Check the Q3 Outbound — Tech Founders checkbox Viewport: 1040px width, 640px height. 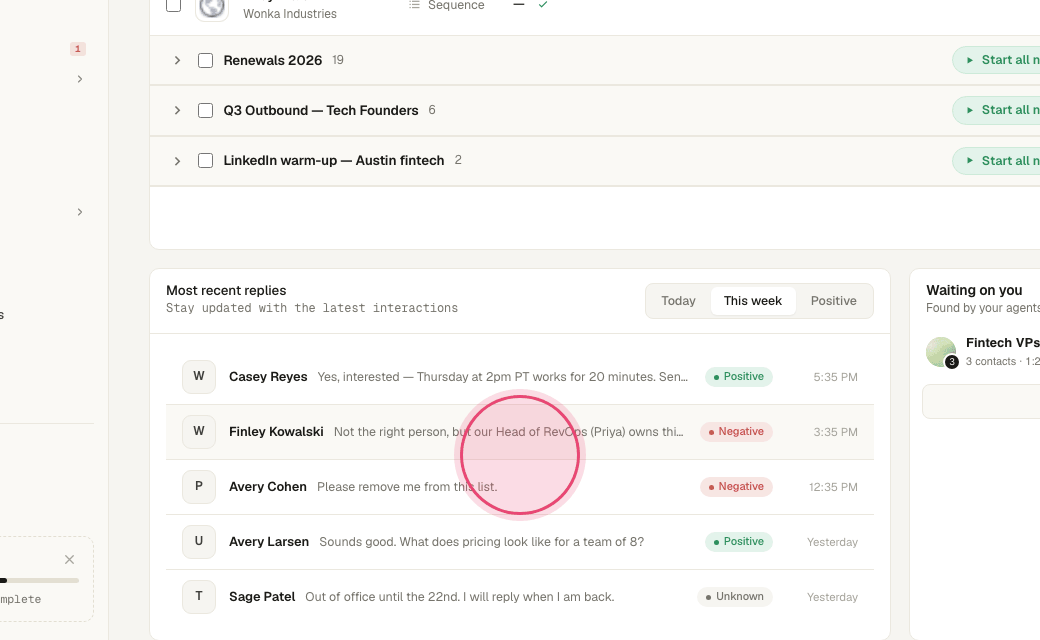pyautogui.click(x=206, y=110)
